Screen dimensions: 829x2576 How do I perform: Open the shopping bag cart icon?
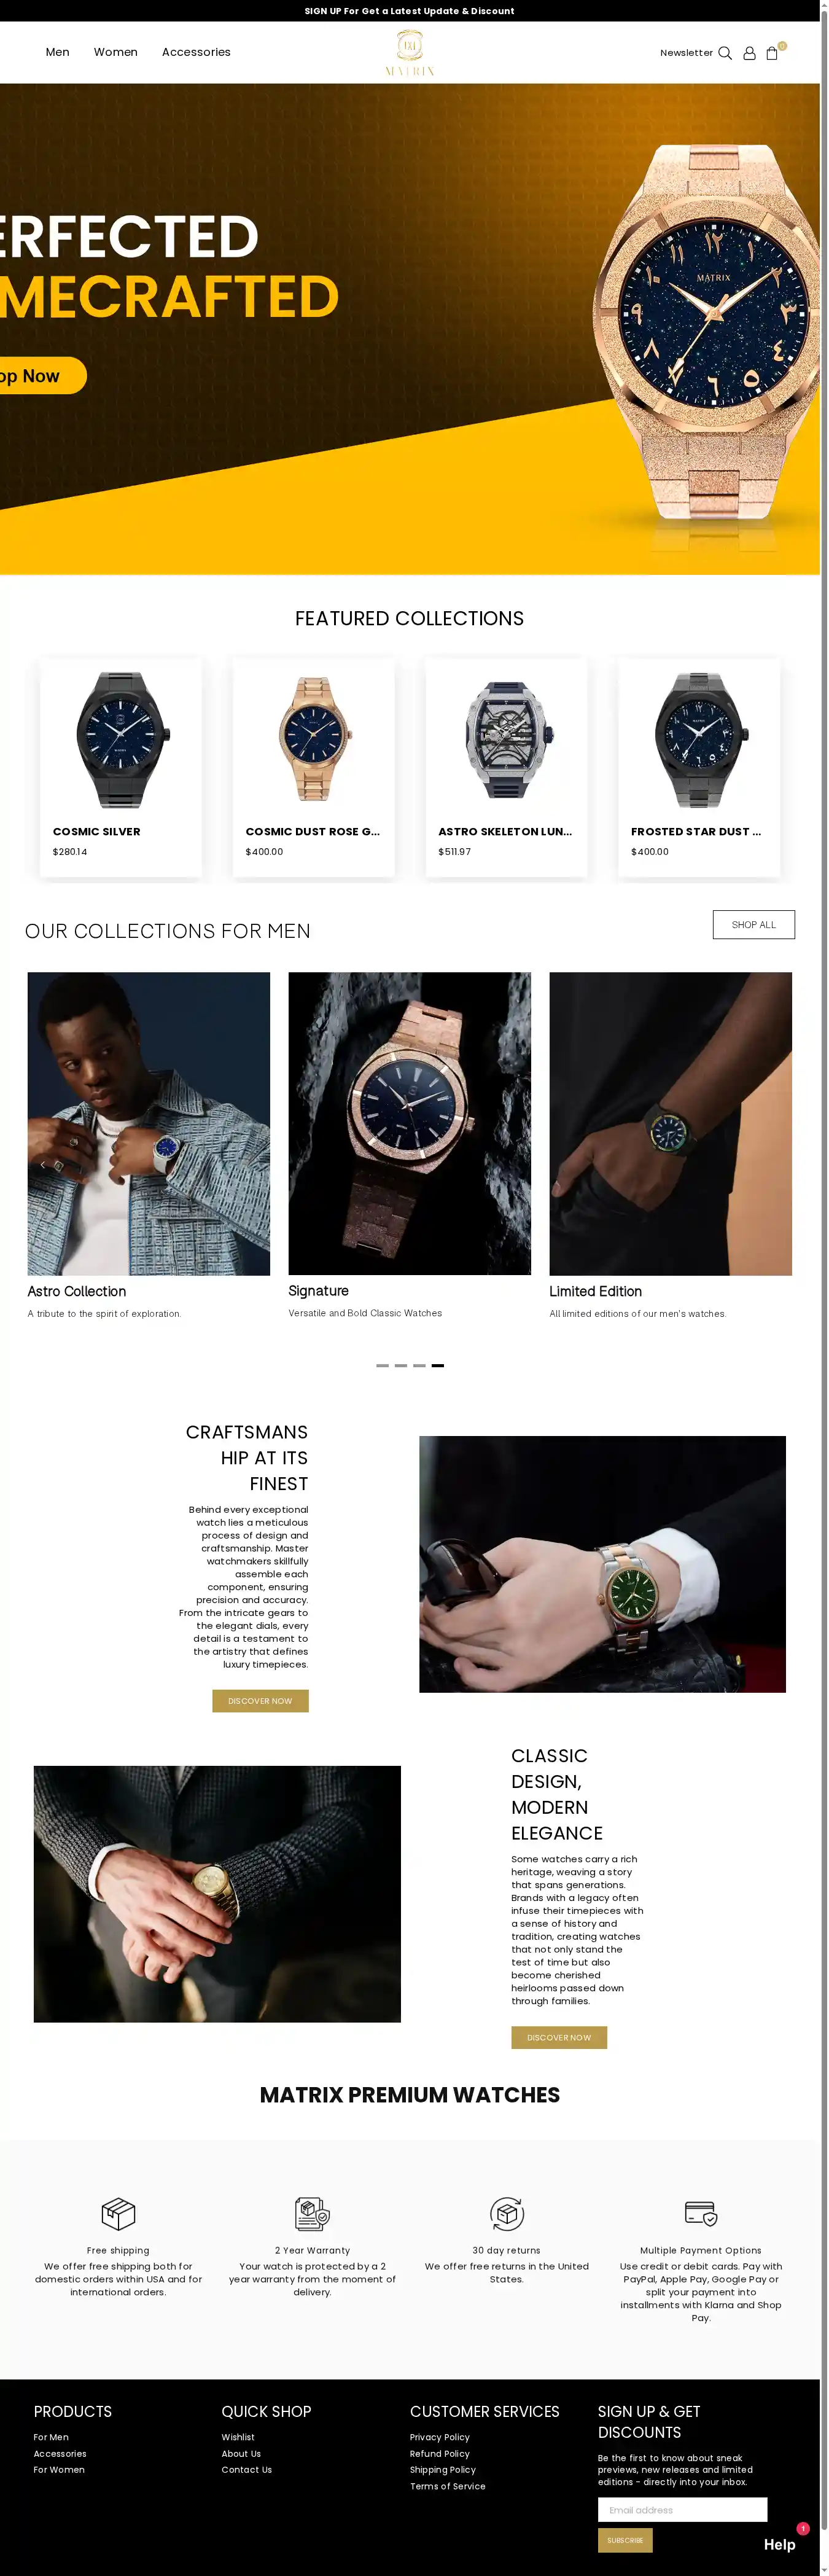tap(772, 53)
